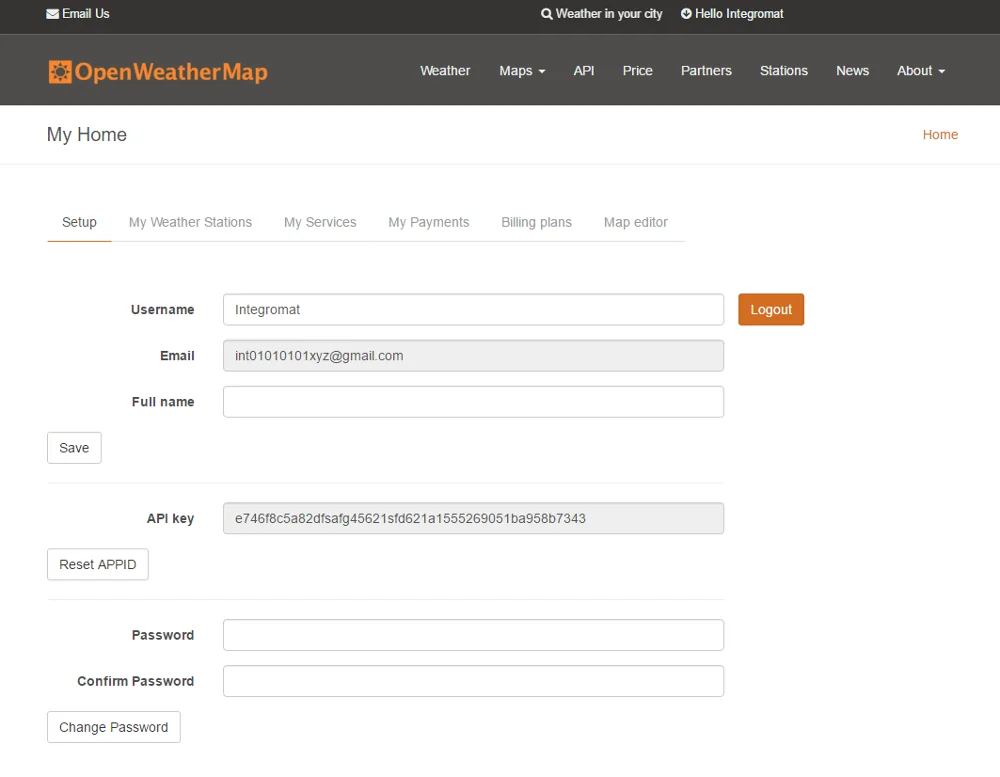Click the Hello Integromat greeting link

tap(732, 14)
